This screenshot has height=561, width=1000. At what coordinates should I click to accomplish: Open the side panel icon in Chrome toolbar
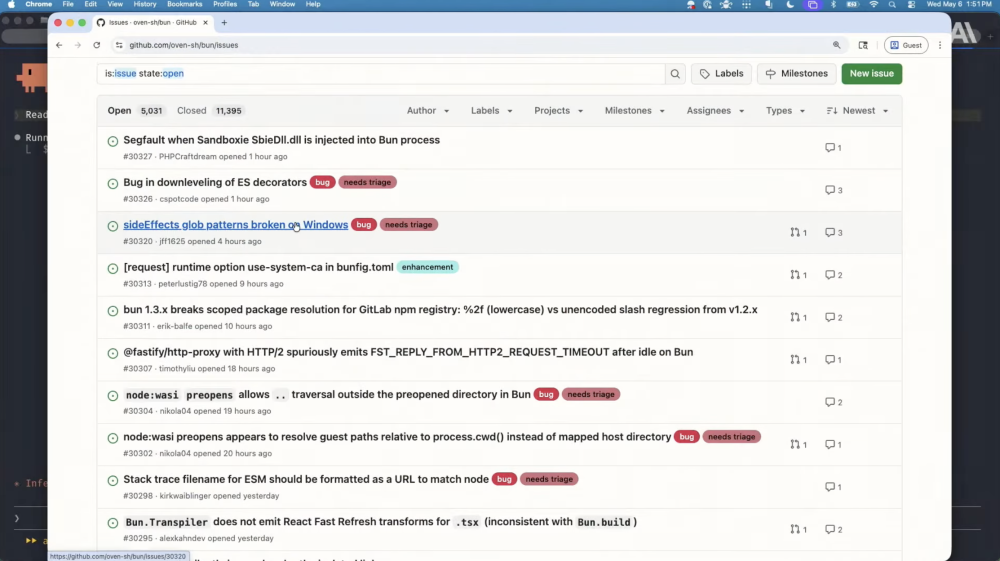coord(863,45)
